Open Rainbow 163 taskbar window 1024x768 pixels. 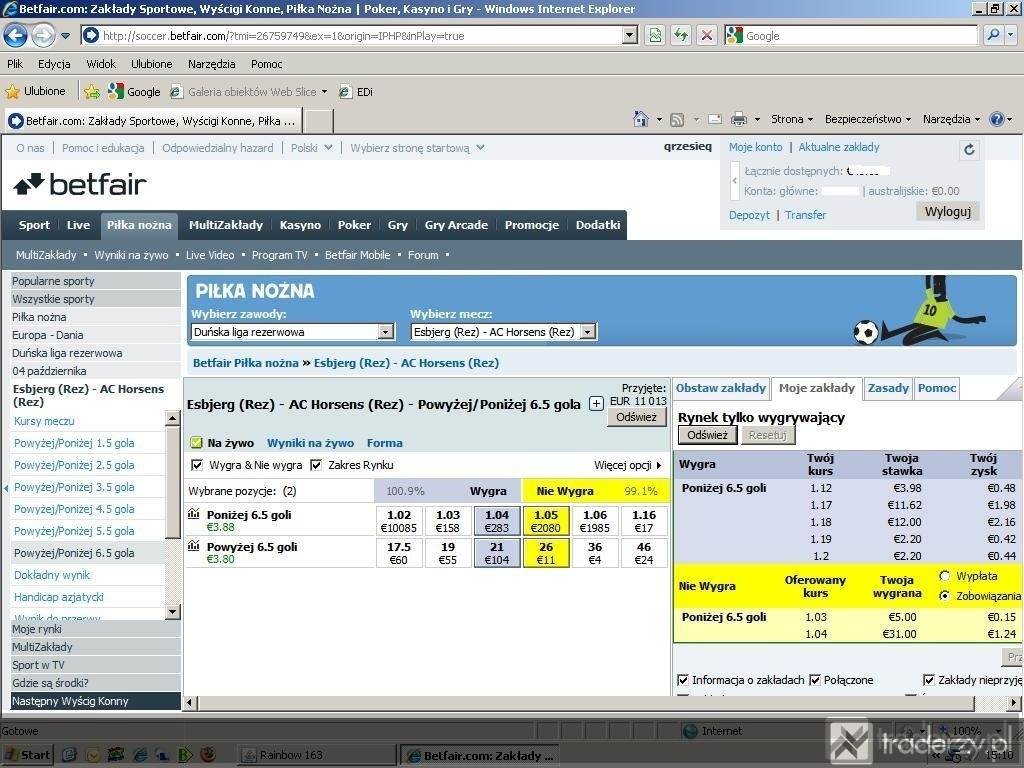click(x=317, y=755)
